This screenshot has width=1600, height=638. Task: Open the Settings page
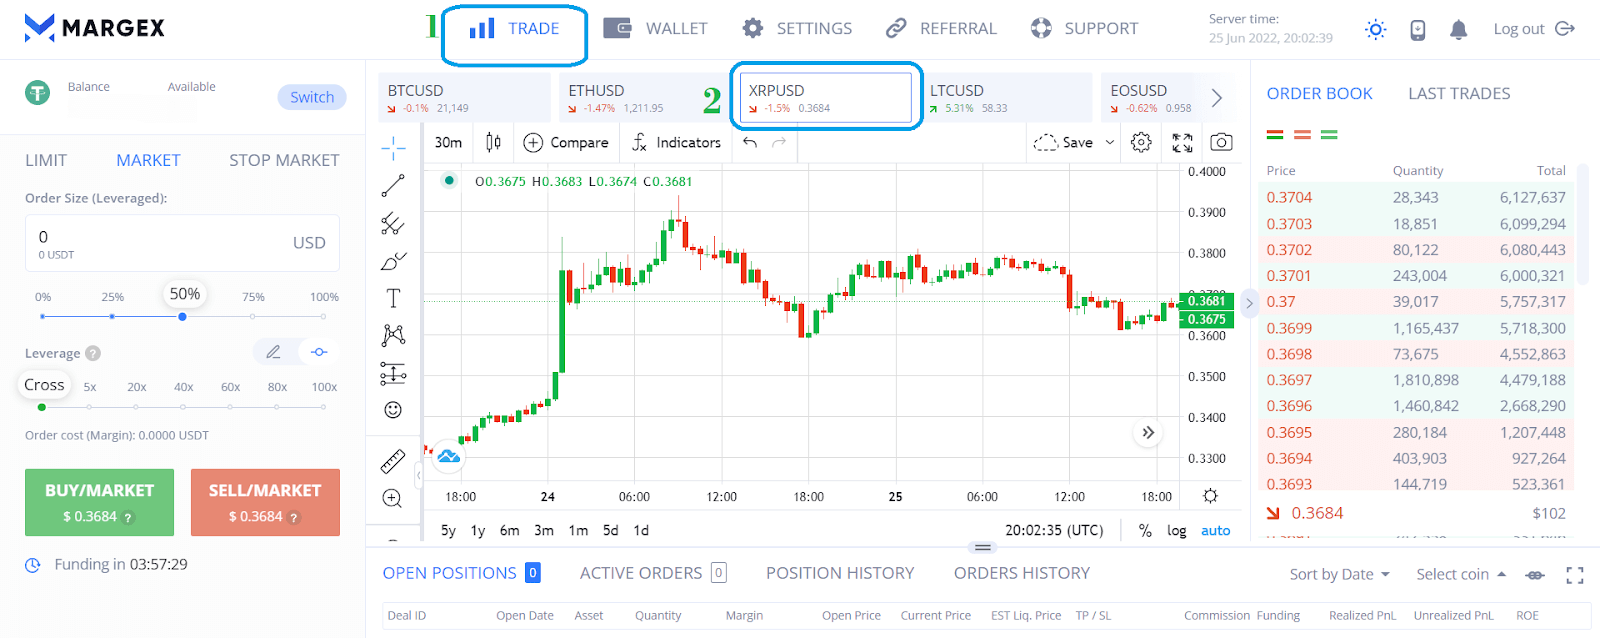pyautogui.click(x=797, y=29)
